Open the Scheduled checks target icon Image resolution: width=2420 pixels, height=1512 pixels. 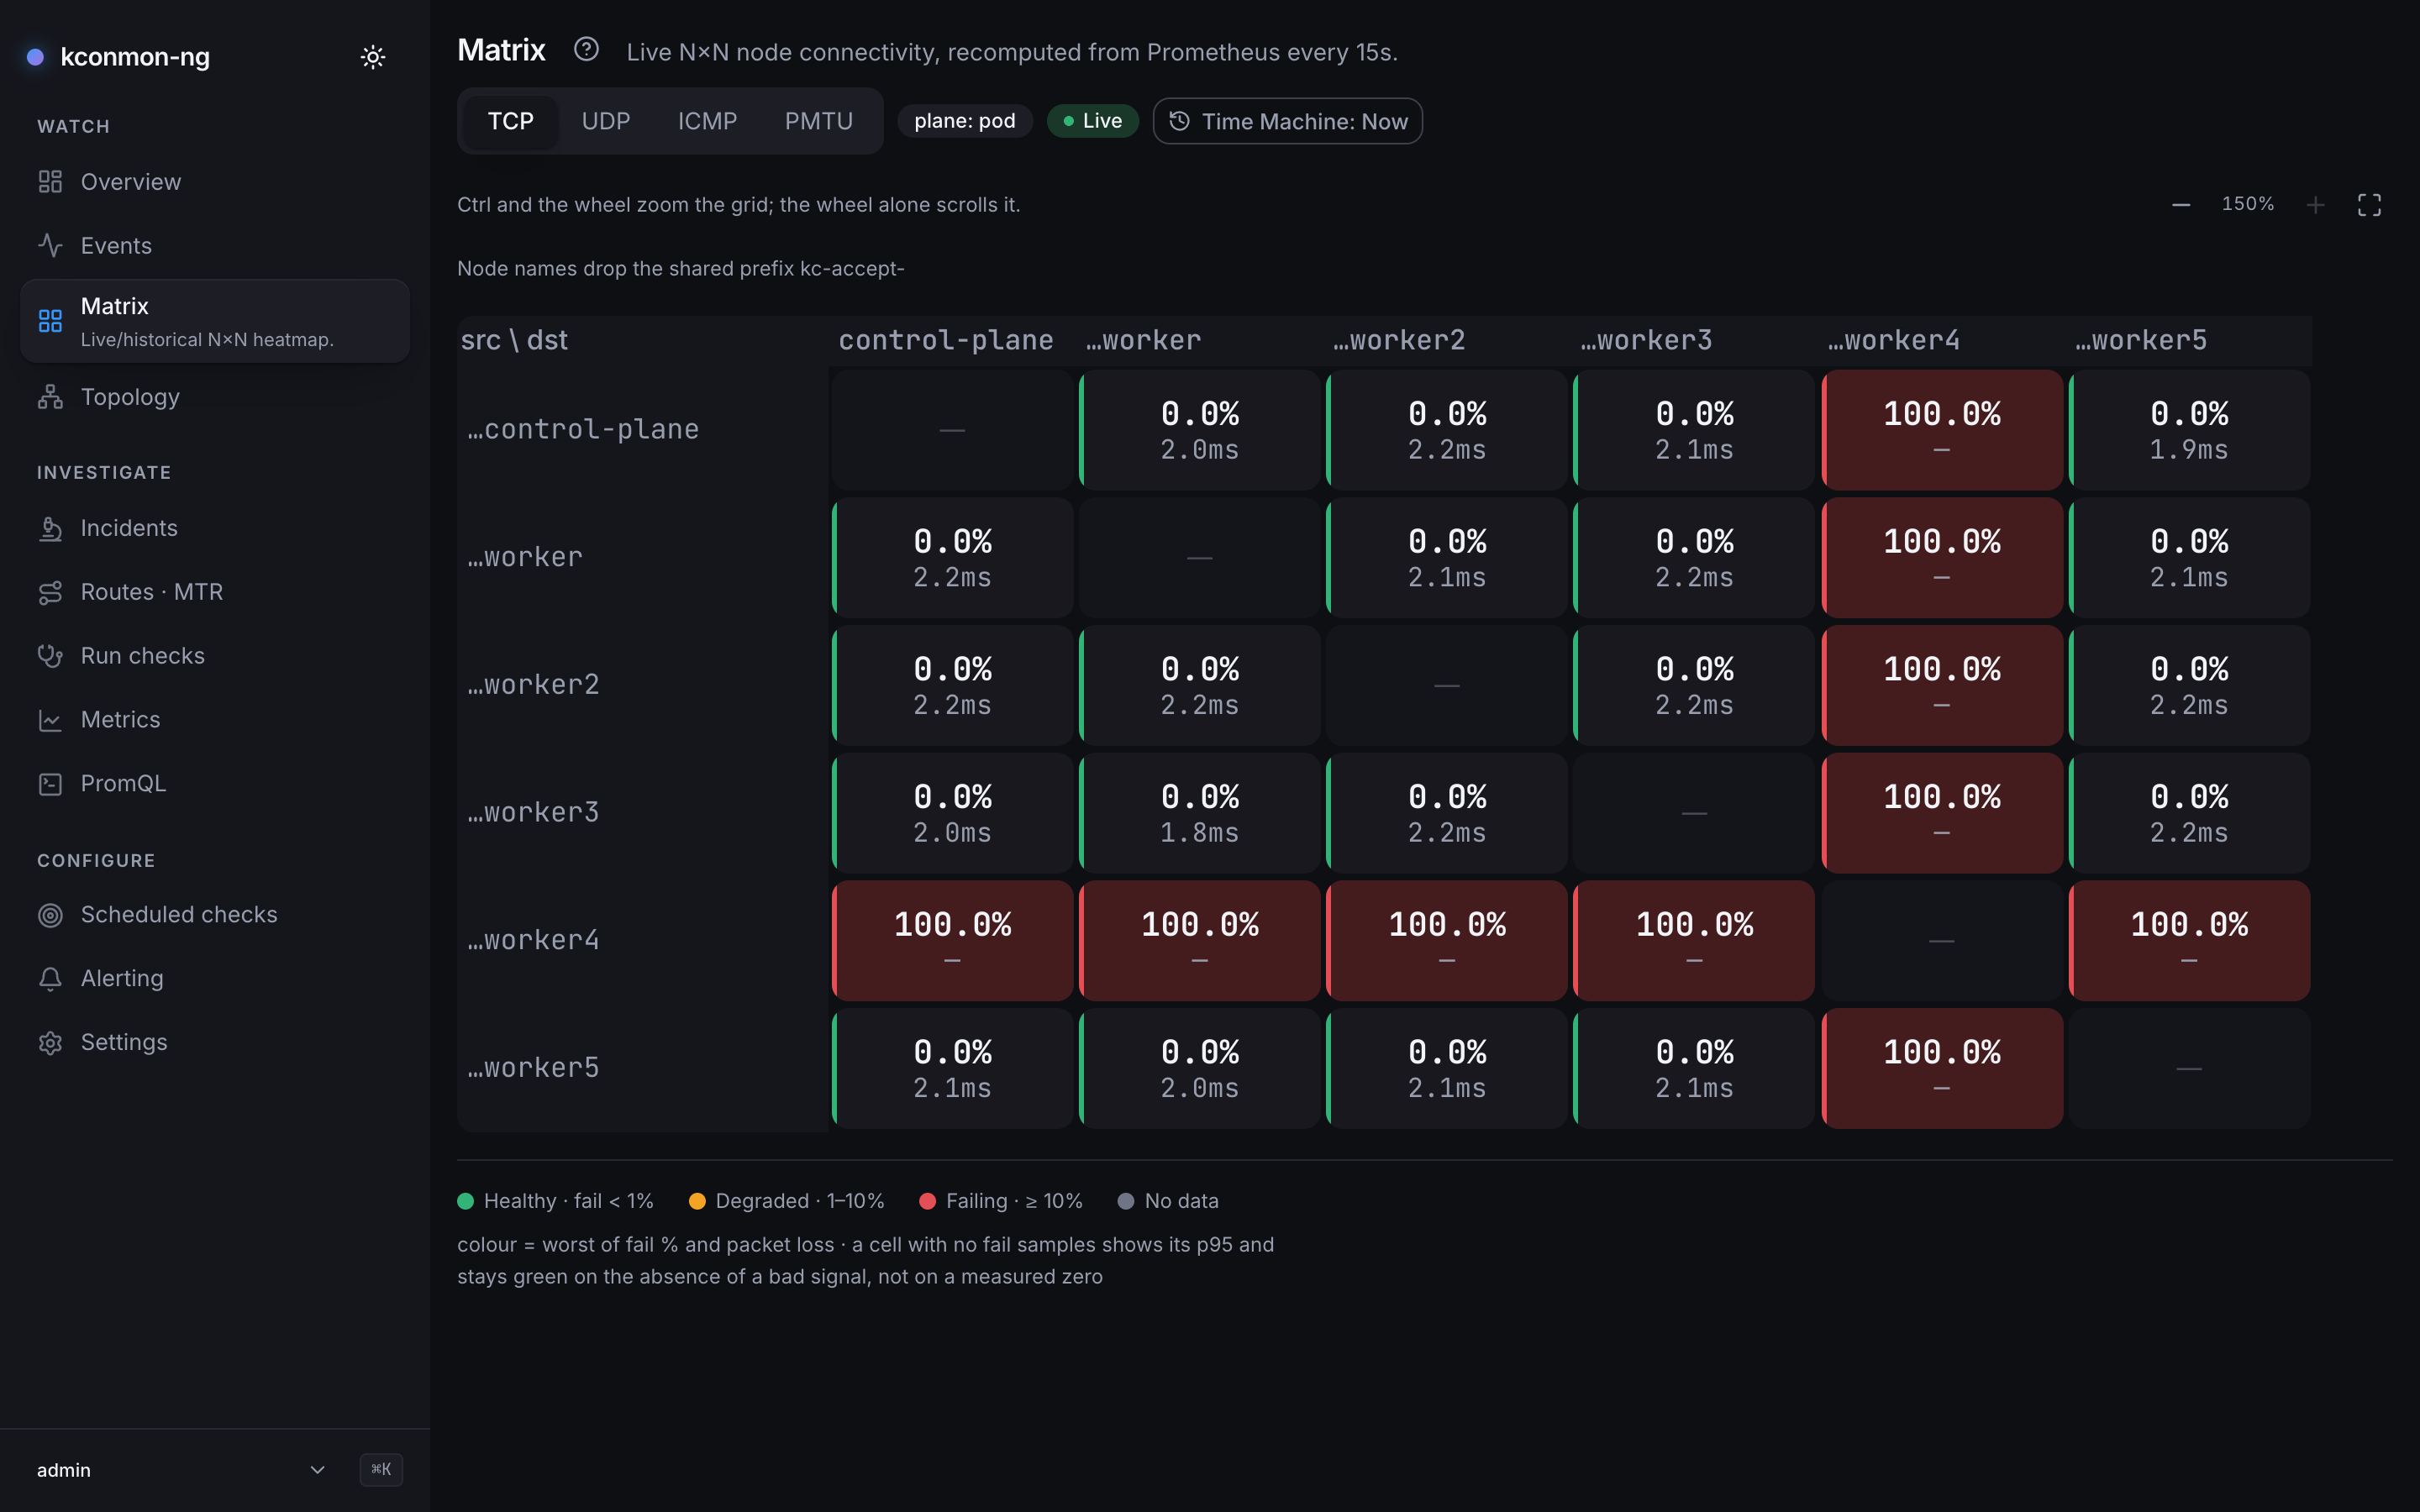pyautogui.click(x=50, y=915)
